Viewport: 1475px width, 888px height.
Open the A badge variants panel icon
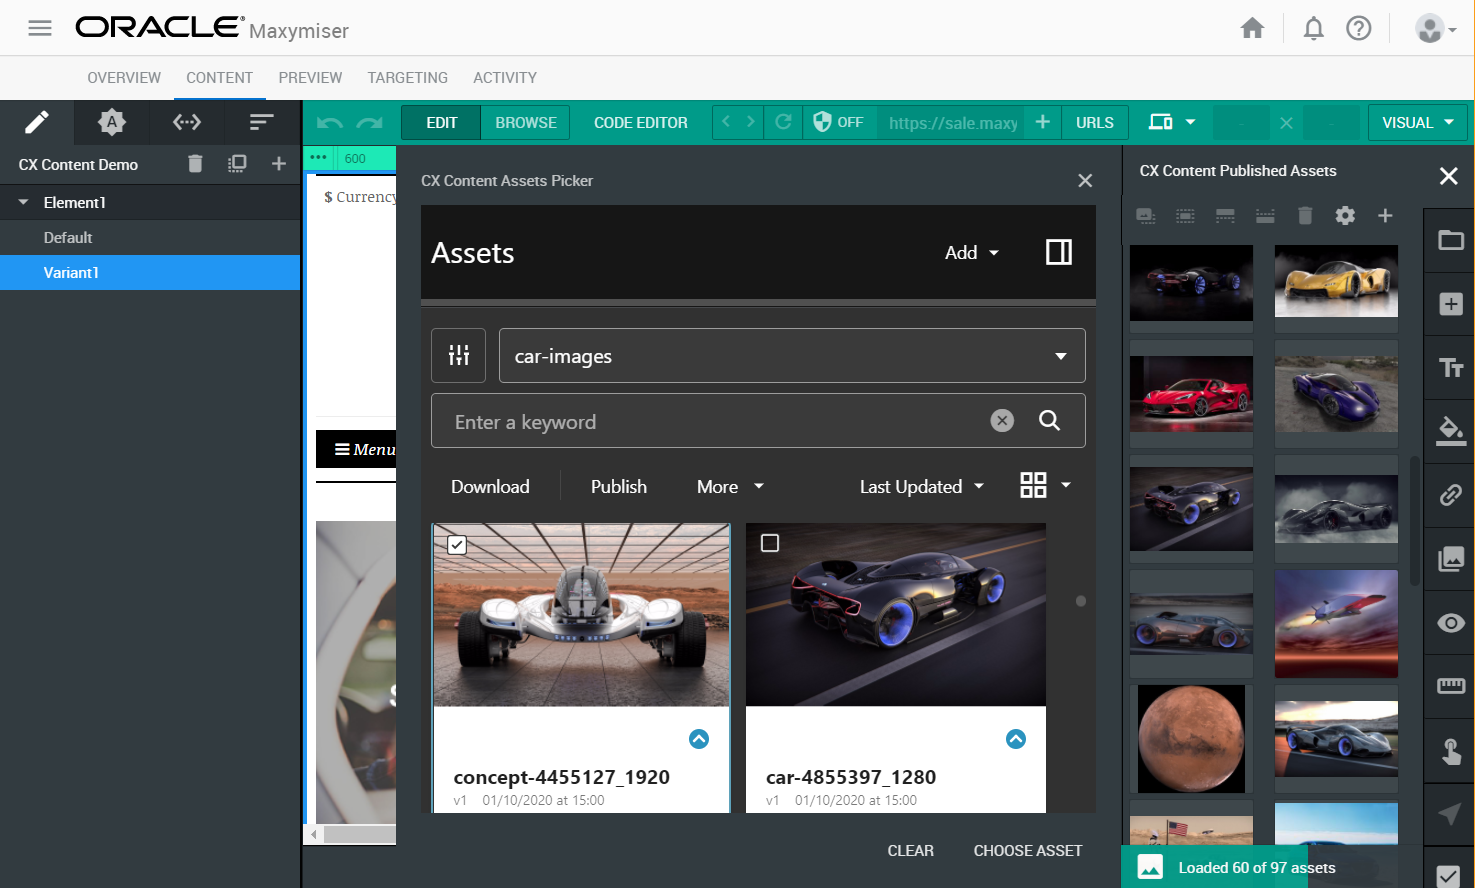tap(112, 122)
